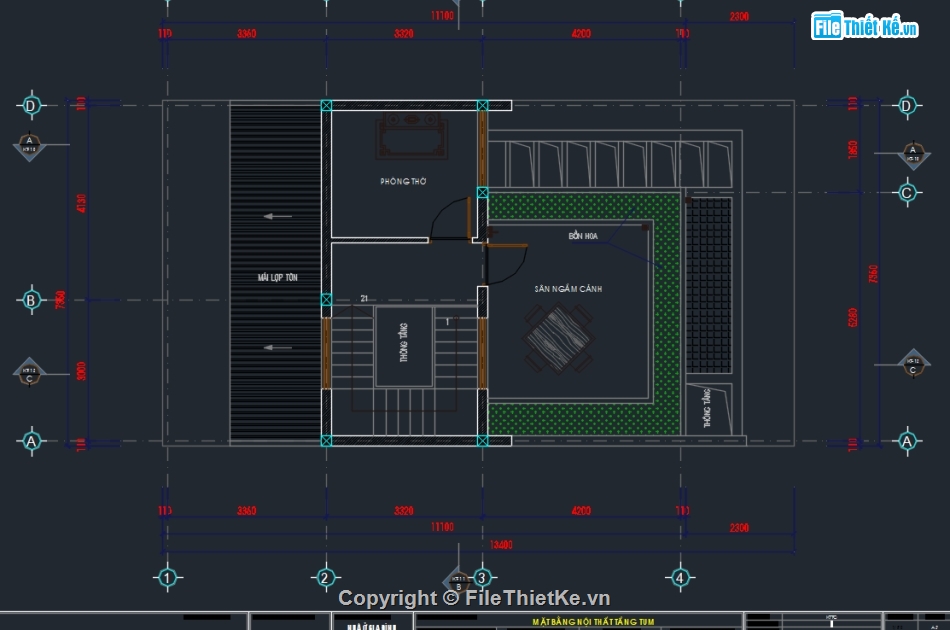Click stair step number 21
The width and height of the screenshot is (950, 630).
(x=364, y=298)
